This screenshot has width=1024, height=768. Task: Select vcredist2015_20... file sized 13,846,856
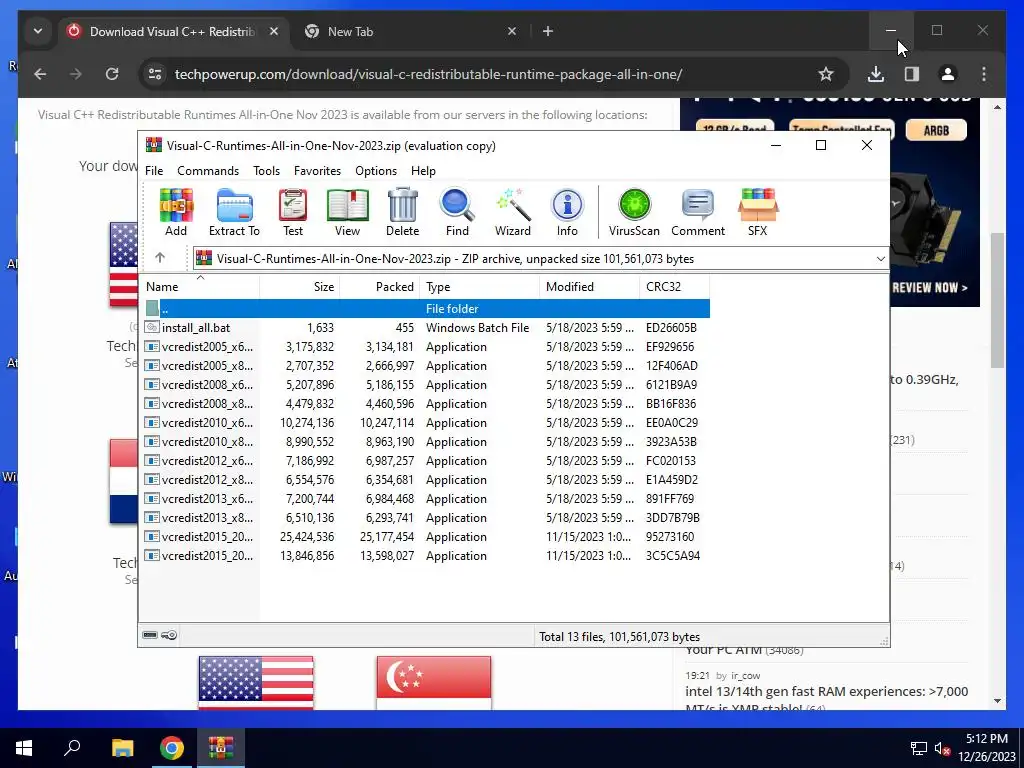426,556
